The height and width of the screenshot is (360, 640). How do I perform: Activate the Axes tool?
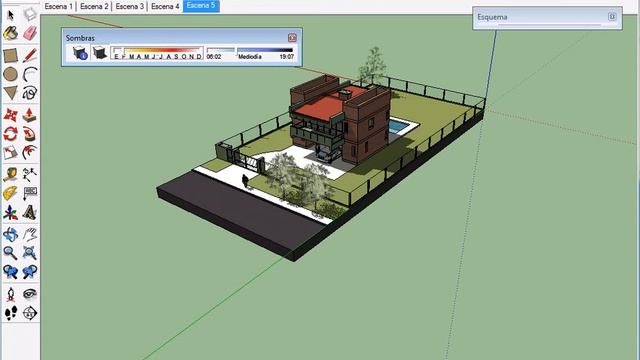(11, 212)
